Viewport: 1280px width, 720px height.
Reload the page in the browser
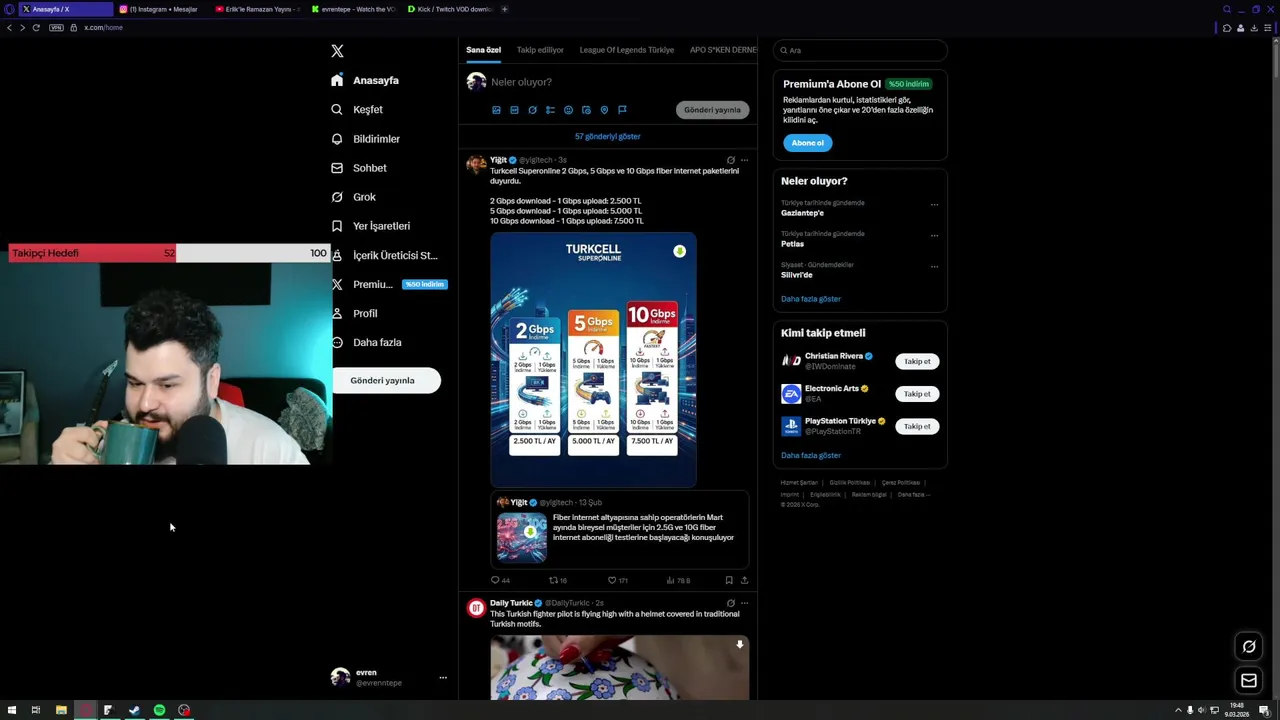(x=36, y=27)
